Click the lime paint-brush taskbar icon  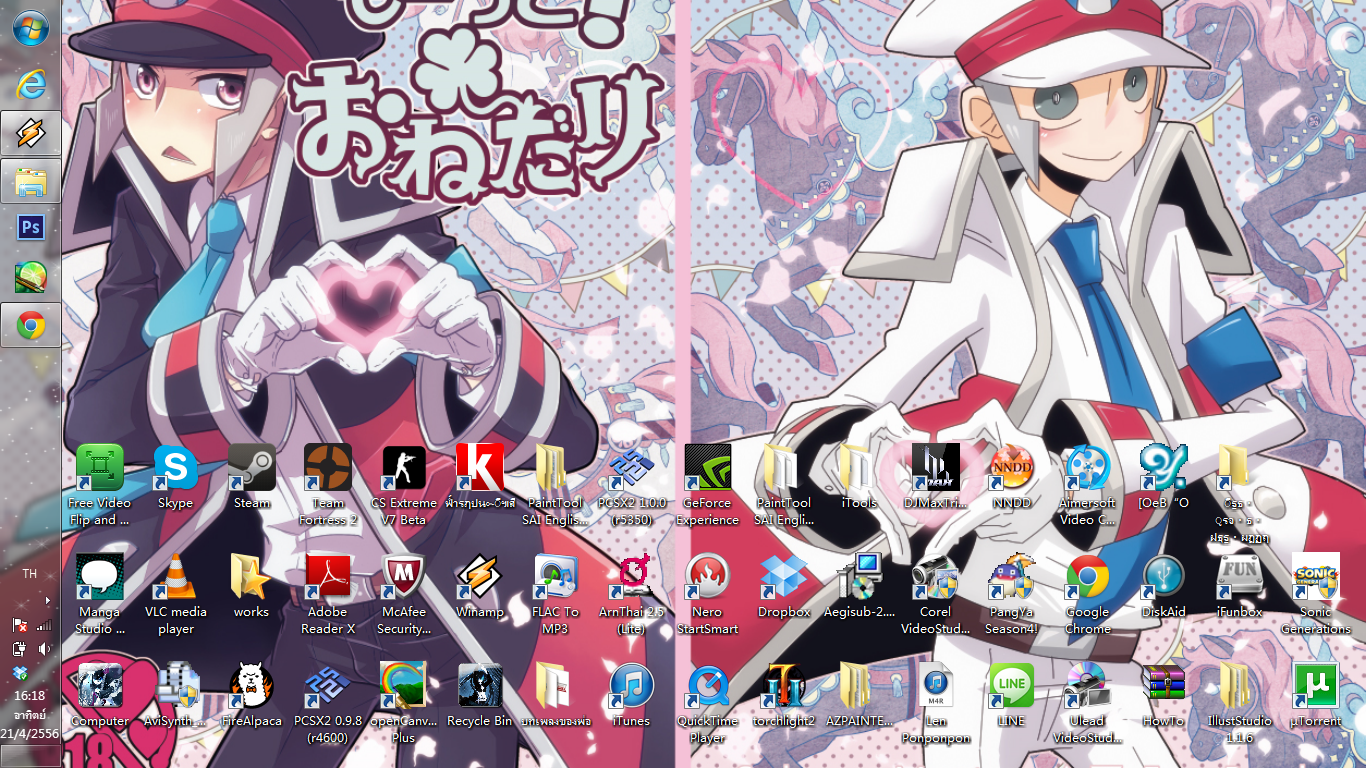tap(31, 277)
